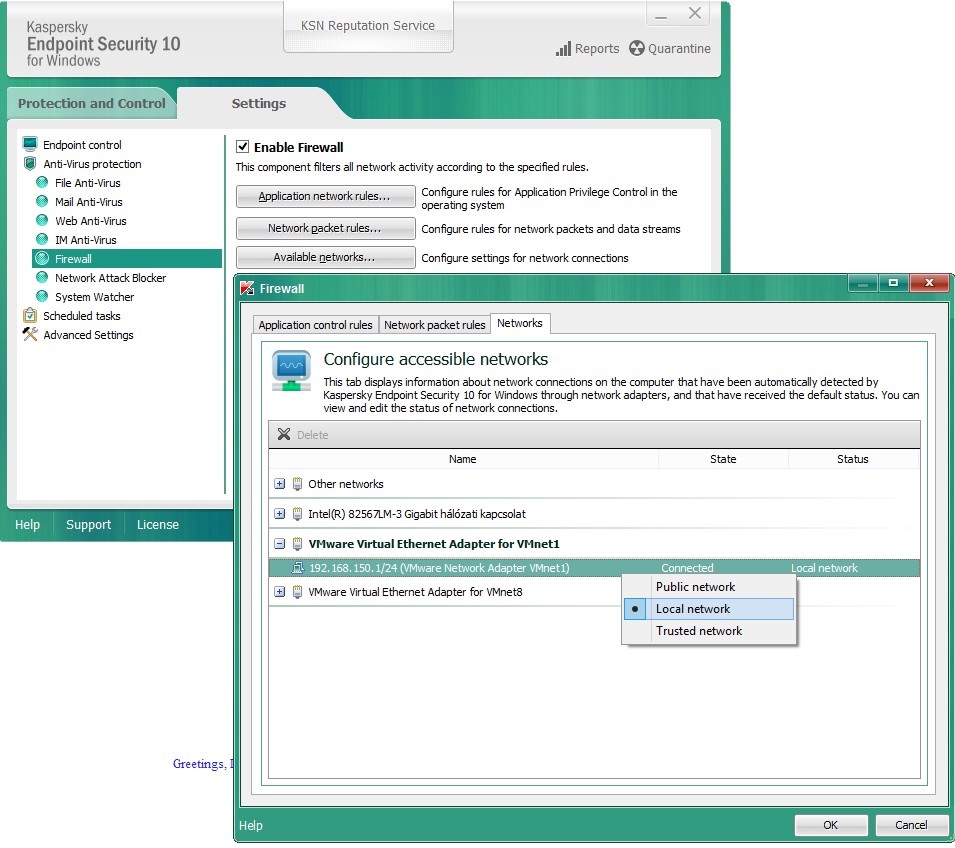Screen dimensions: 955x848
Task: Maximize the Firewall dialog window
Action: point(893,283)
